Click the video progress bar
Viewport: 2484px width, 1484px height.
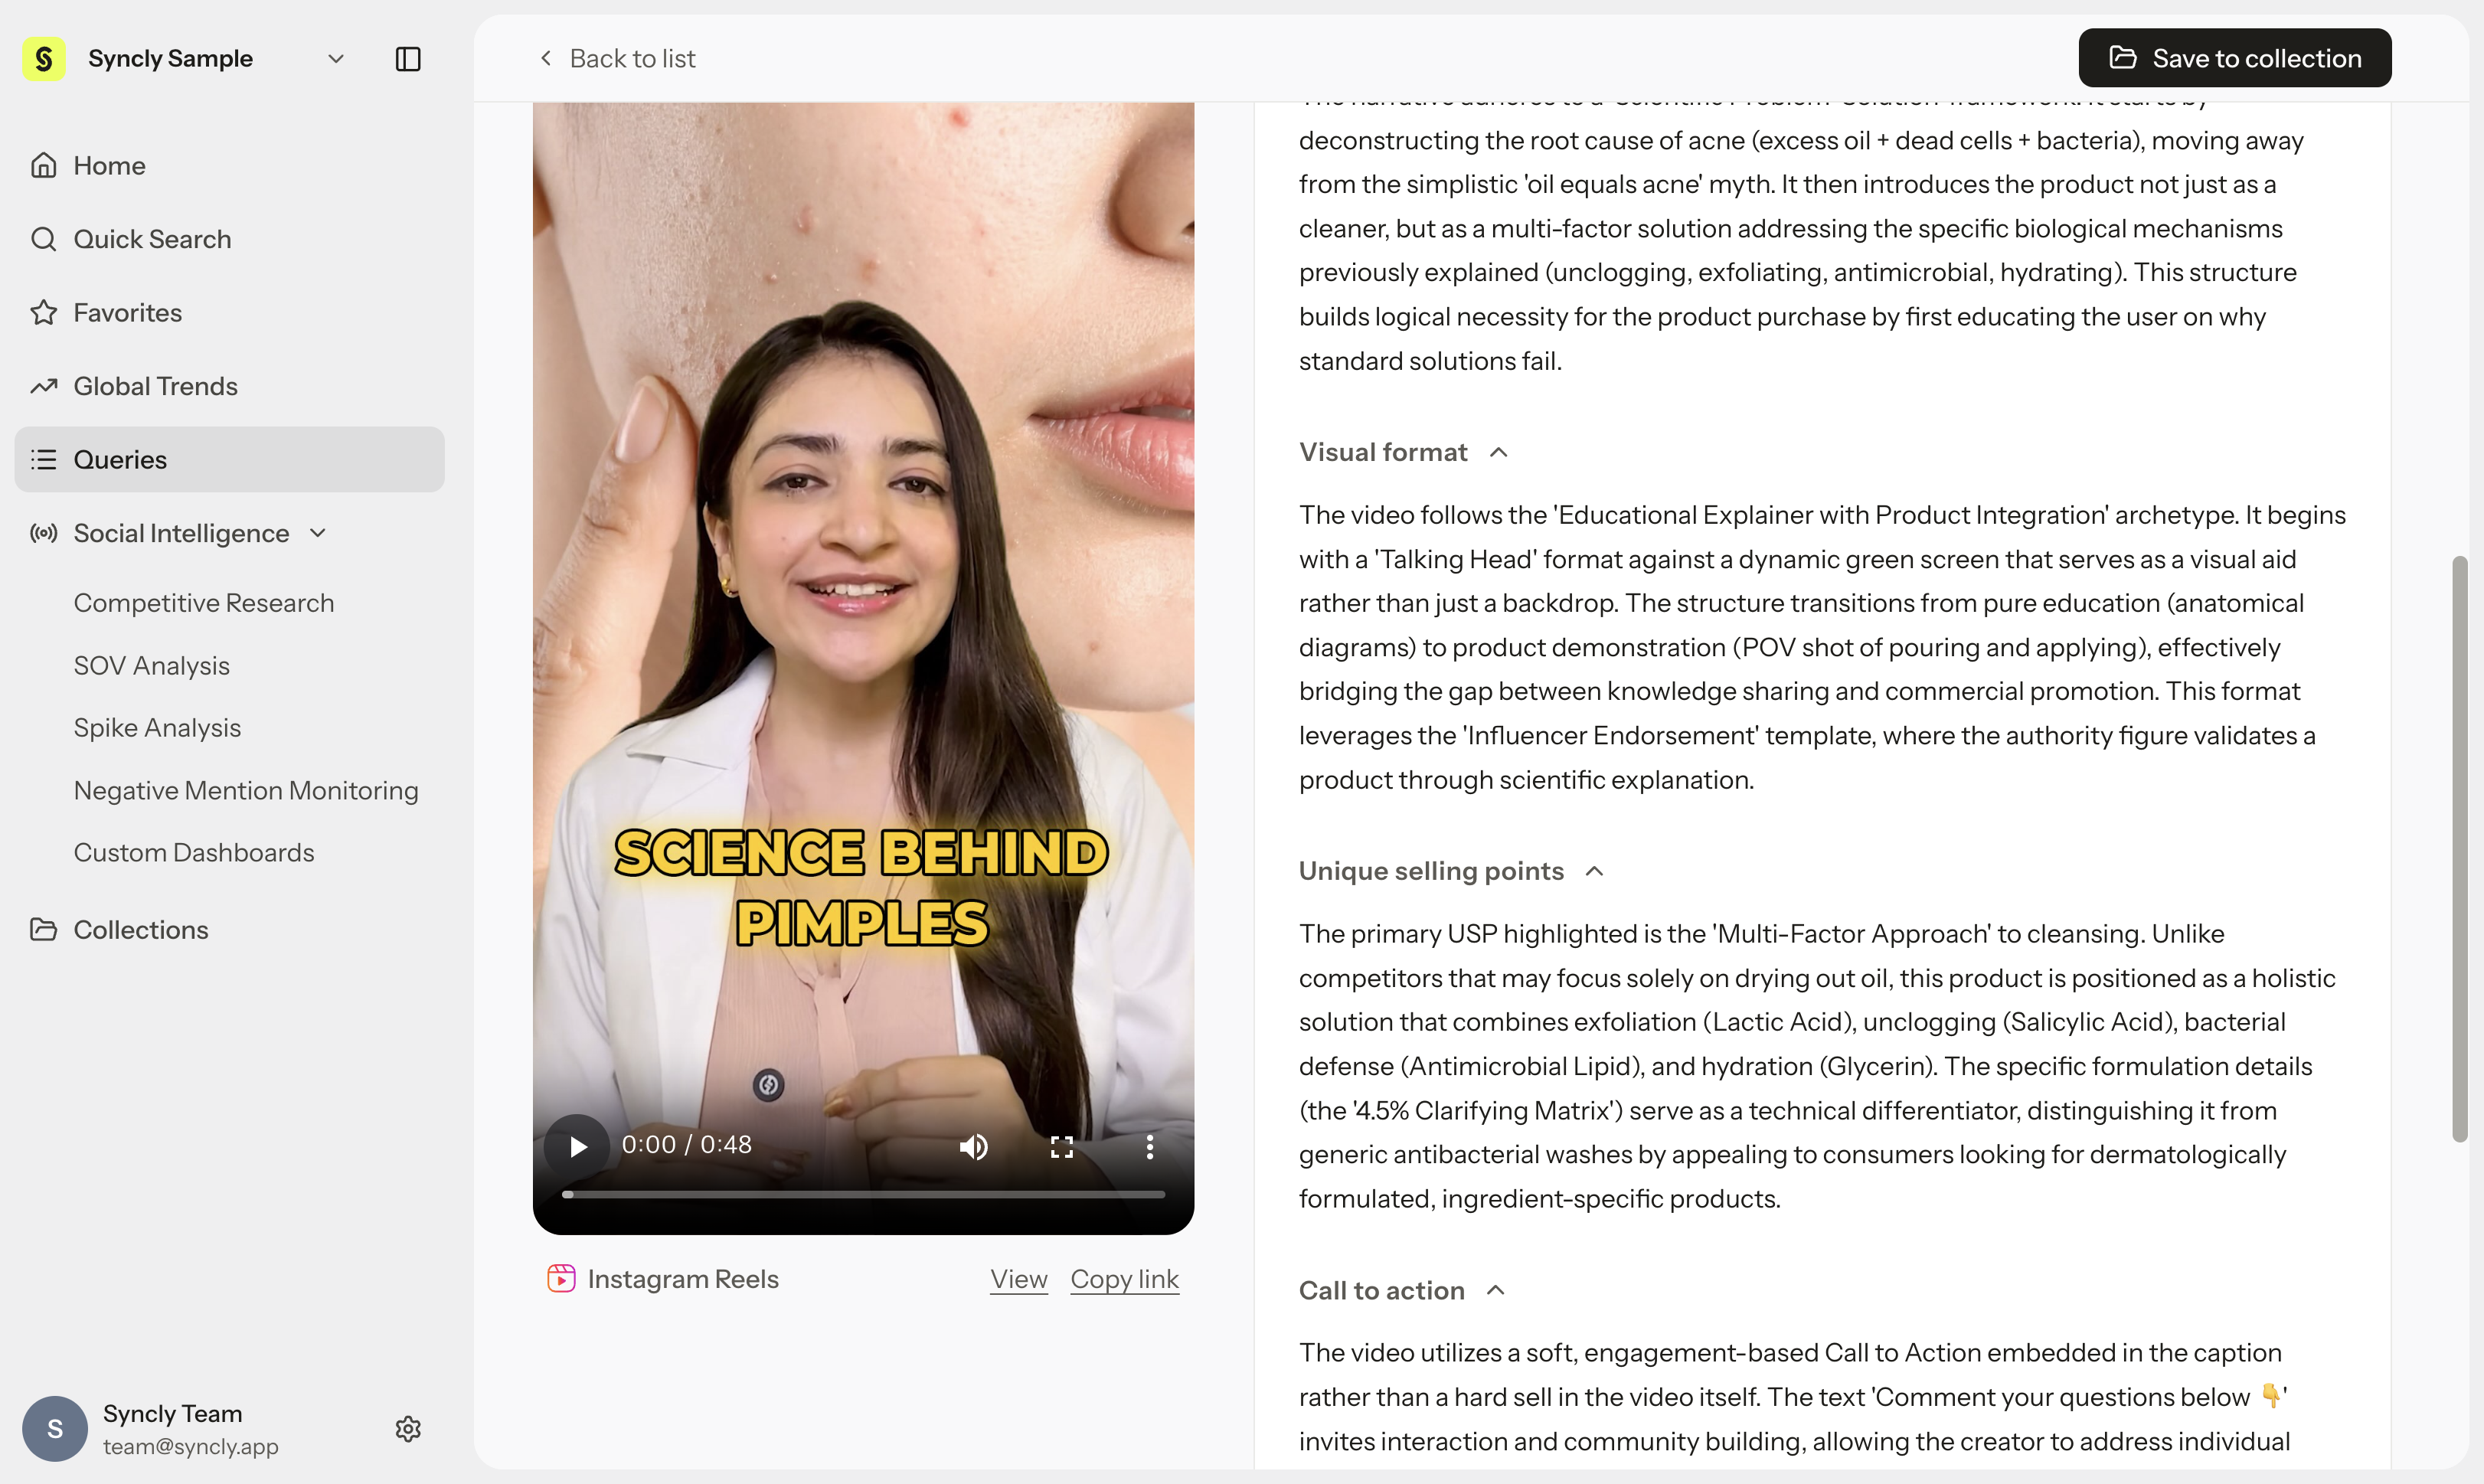tap(864, 1195)
